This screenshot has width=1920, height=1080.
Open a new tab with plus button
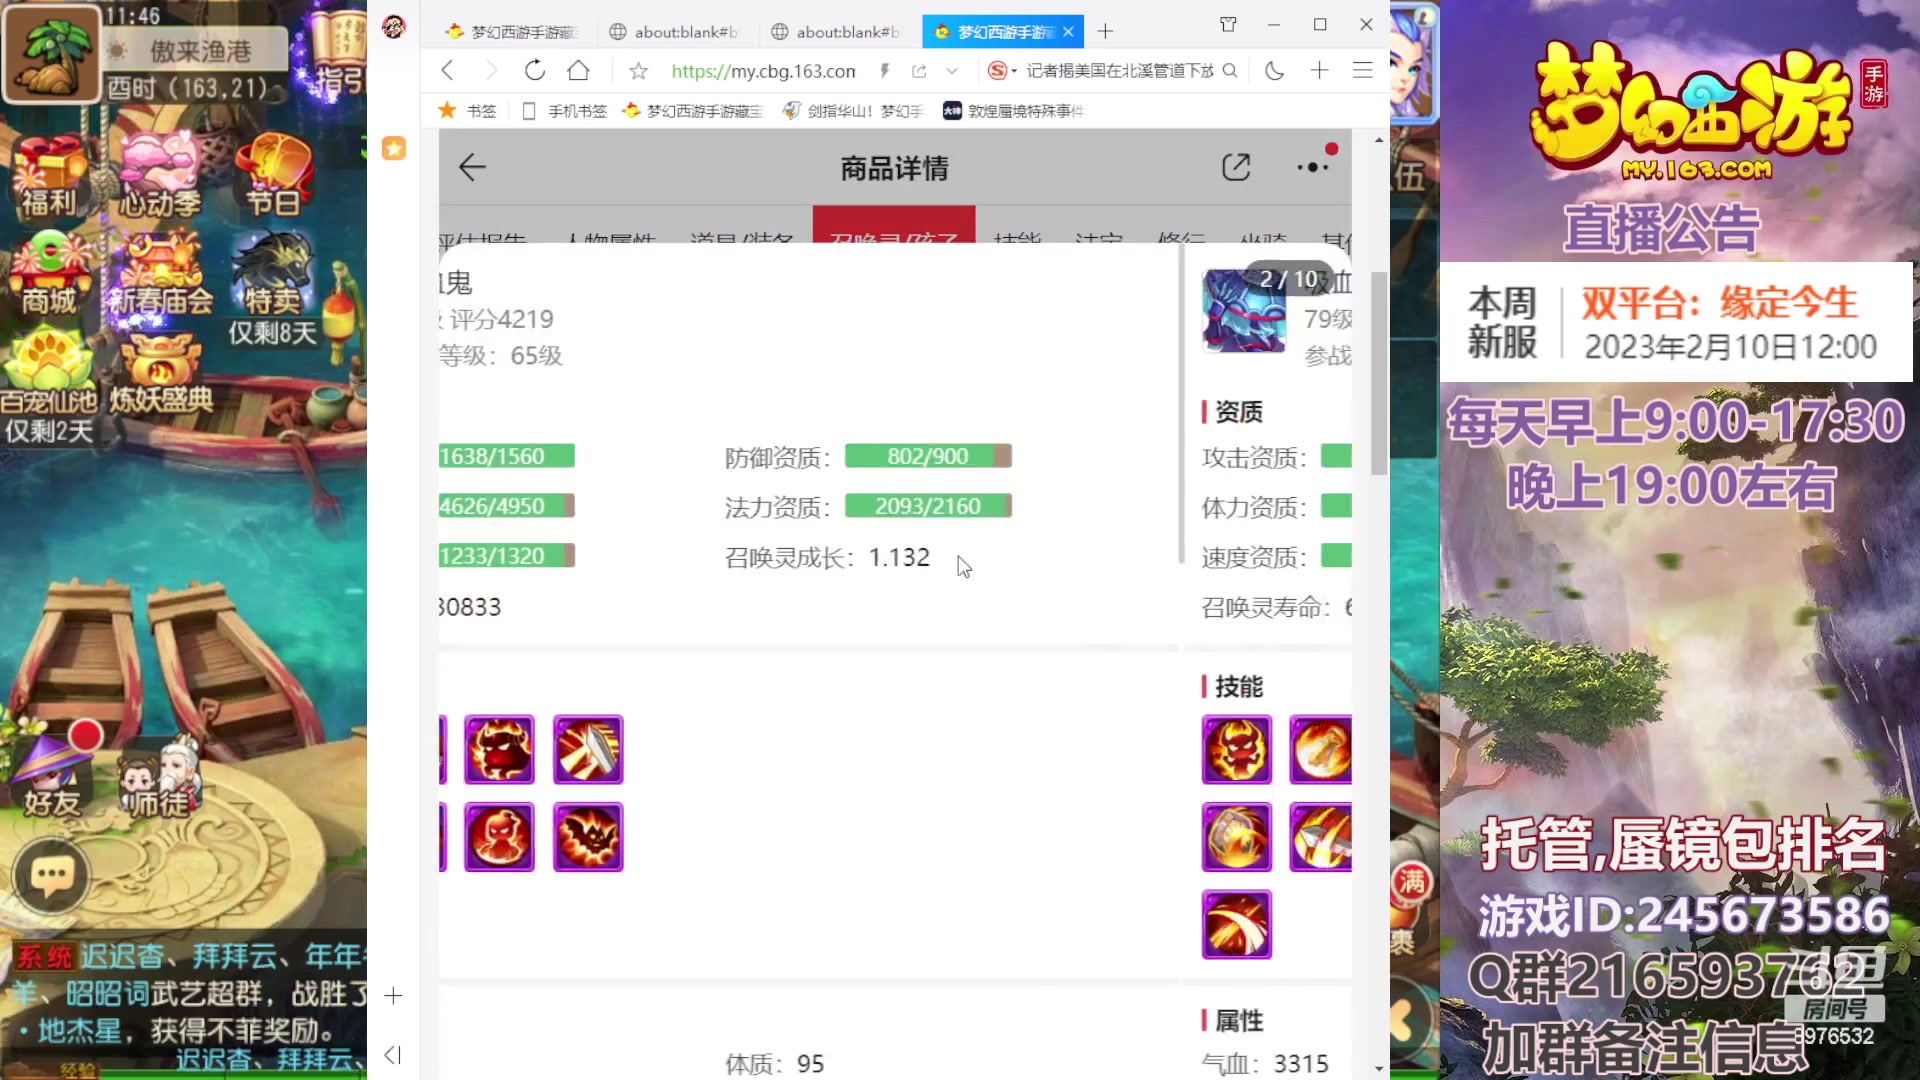1105,31
